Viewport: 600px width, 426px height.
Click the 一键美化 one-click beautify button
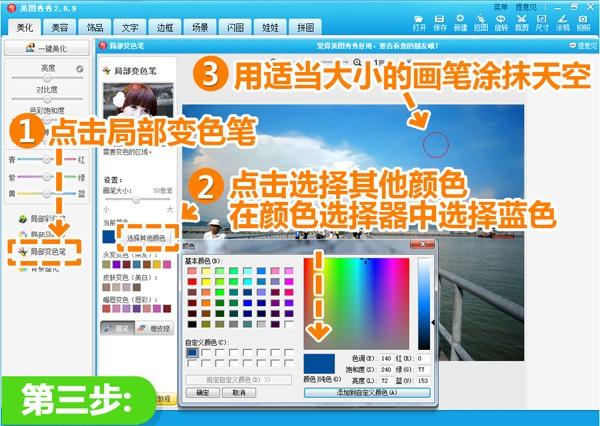point(47,48)
